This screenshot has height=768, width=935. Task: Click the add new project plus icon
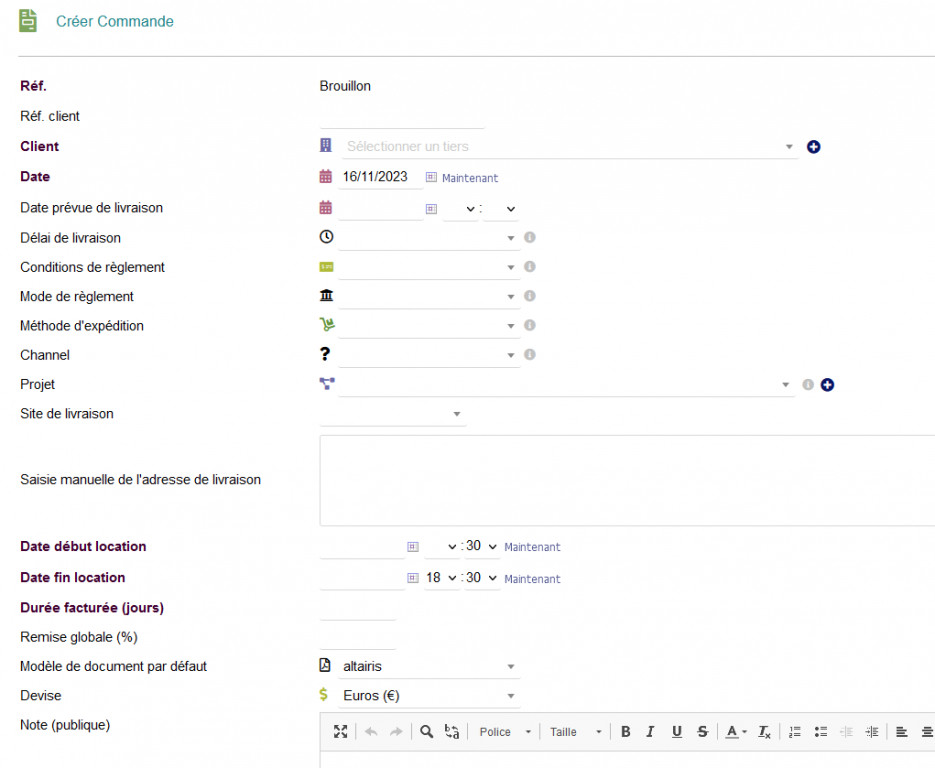click(x=828, y=385)
